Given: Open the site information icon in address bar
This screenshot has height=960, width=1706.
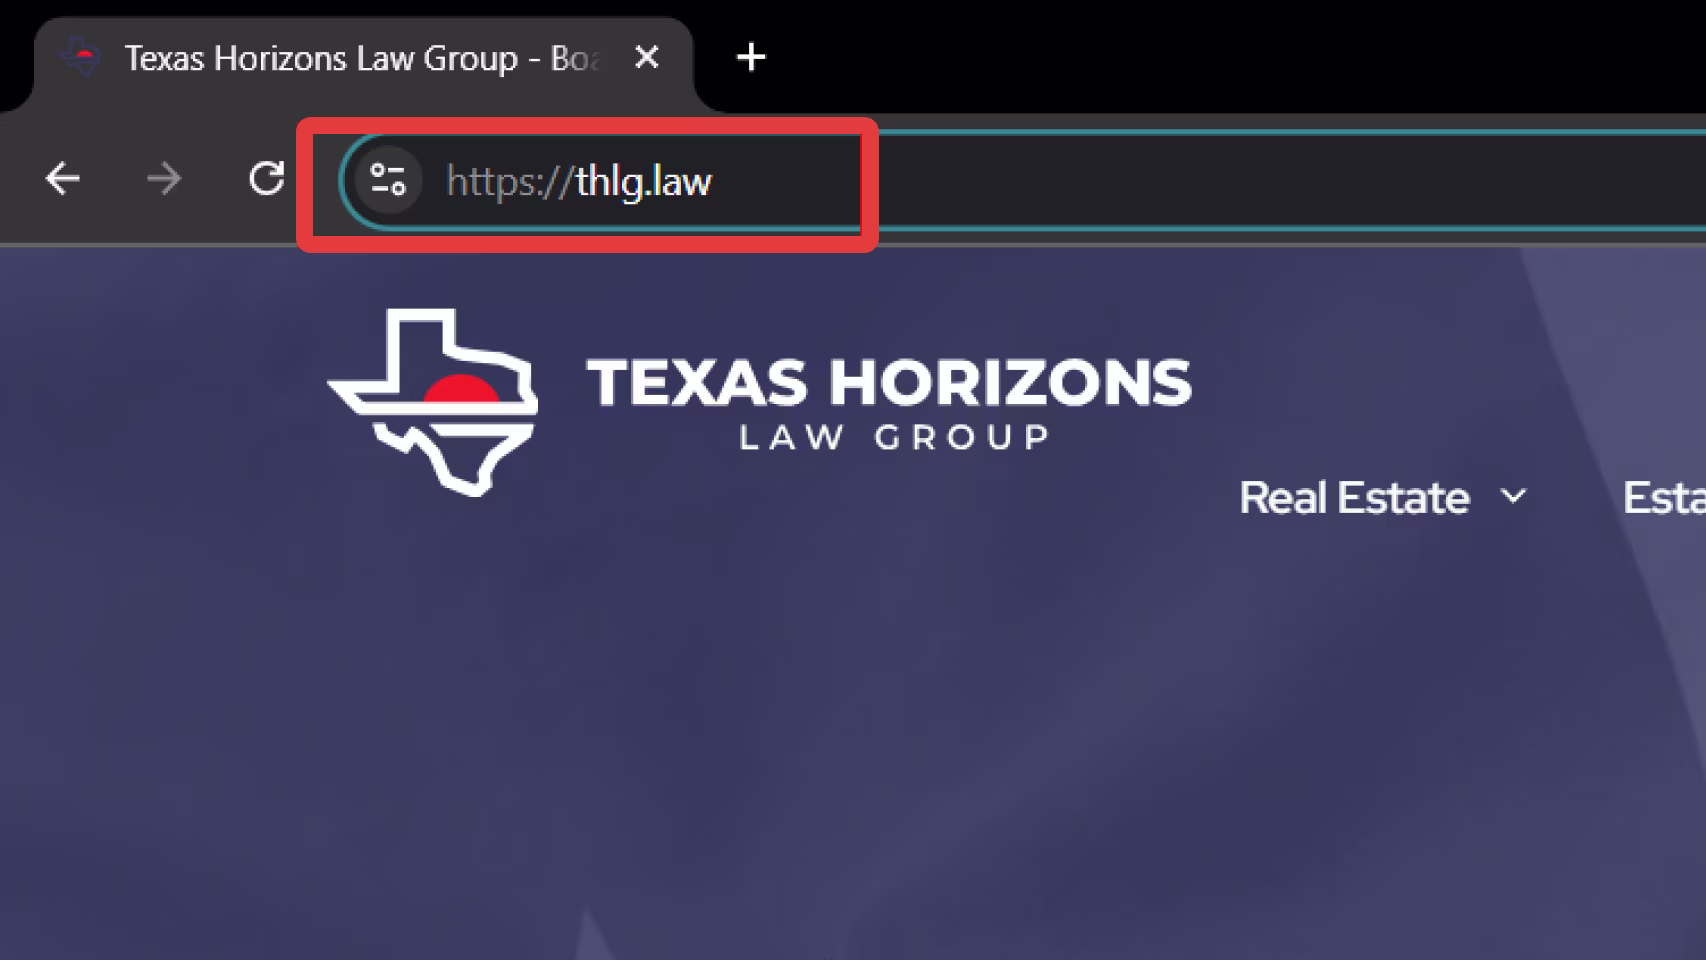Looking at the screenshot, I should (x=388, y=181).
